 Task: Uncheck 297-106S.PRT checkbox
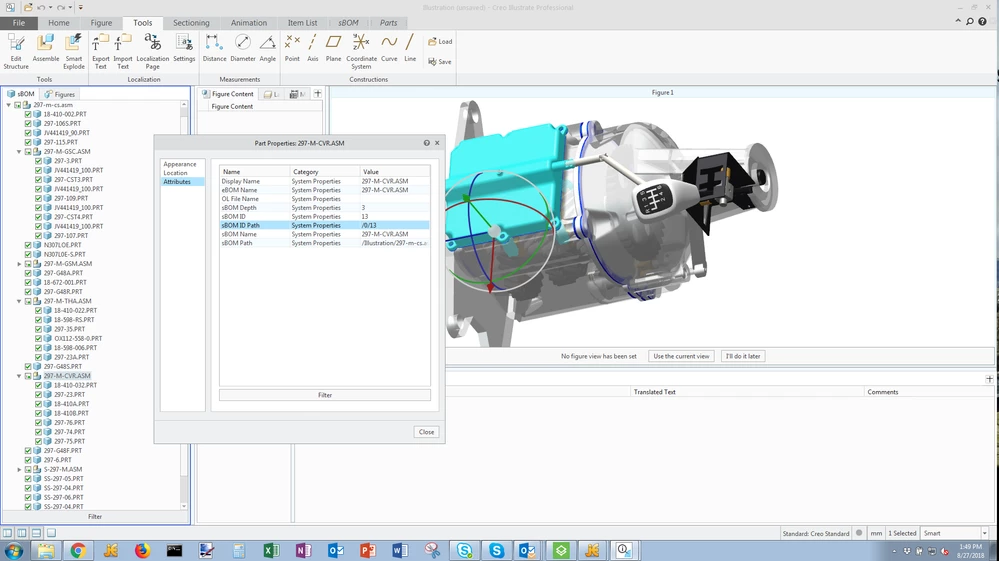click(28, 124)
